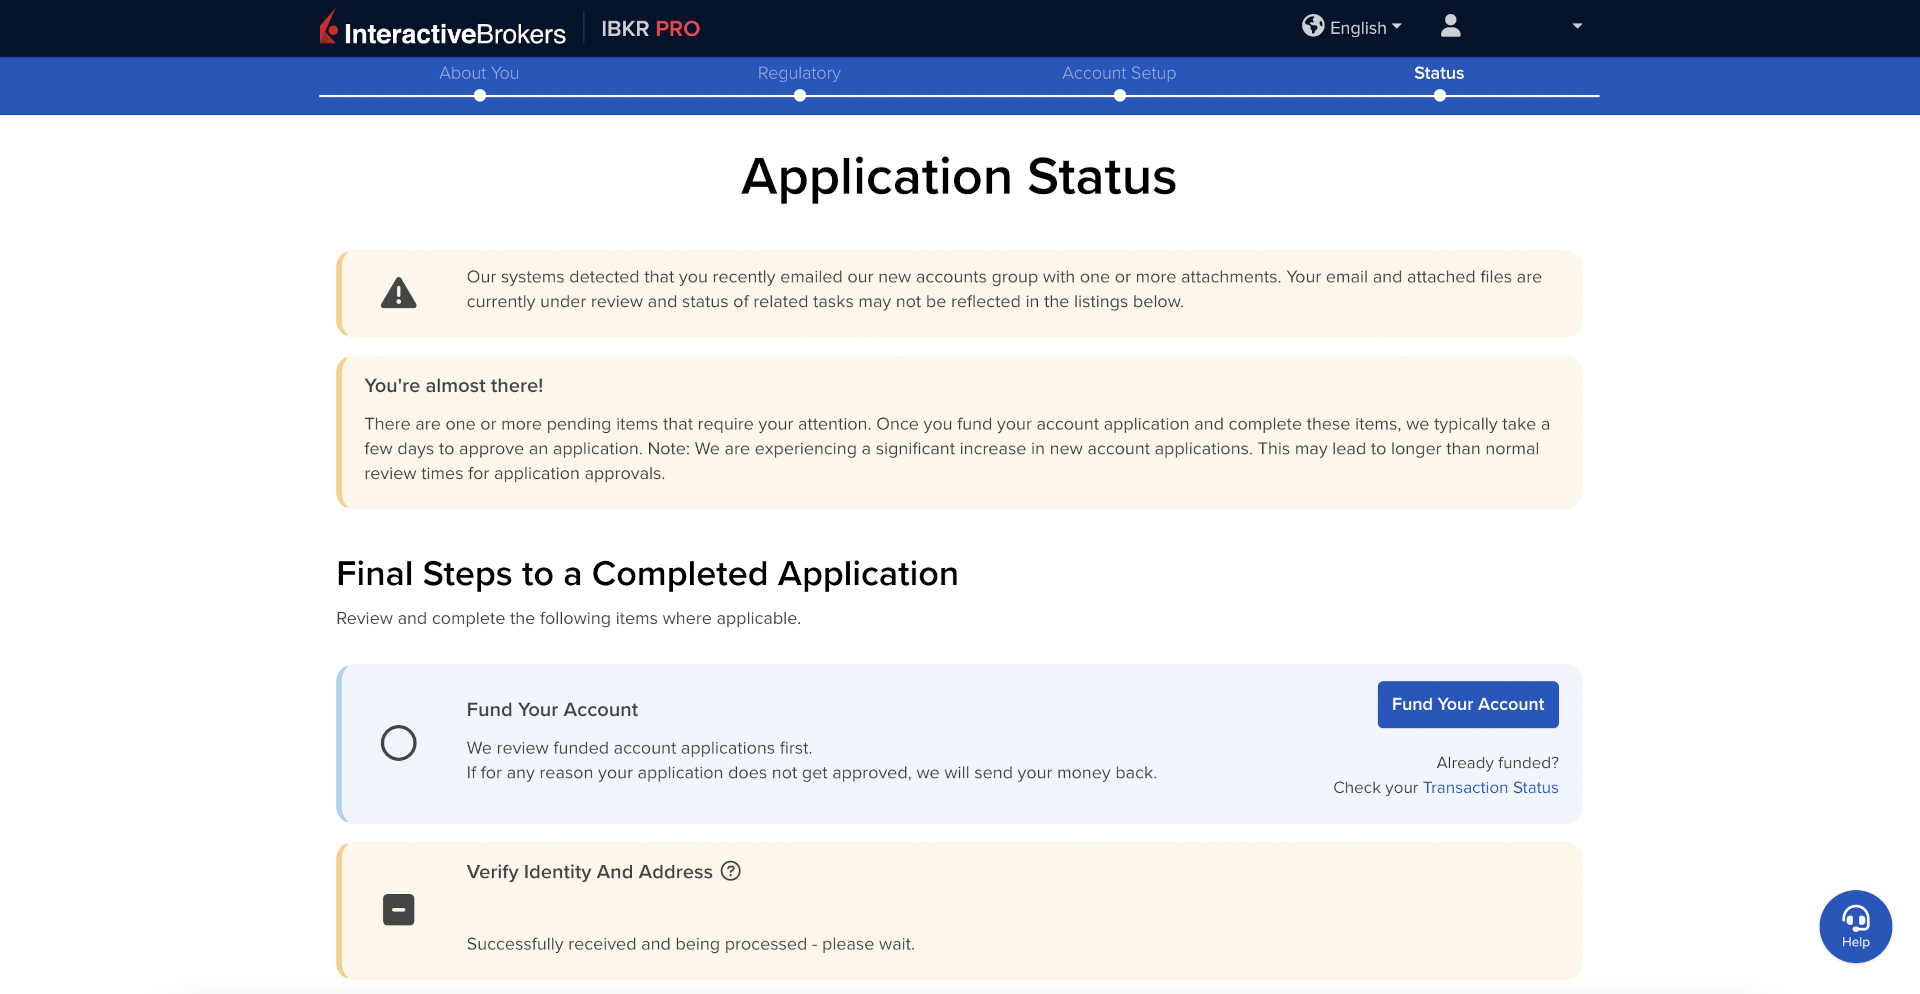The width and height of the screenshot is (1920, 994).
Task: Click the globe language icon
Action: coord(1313,26)
